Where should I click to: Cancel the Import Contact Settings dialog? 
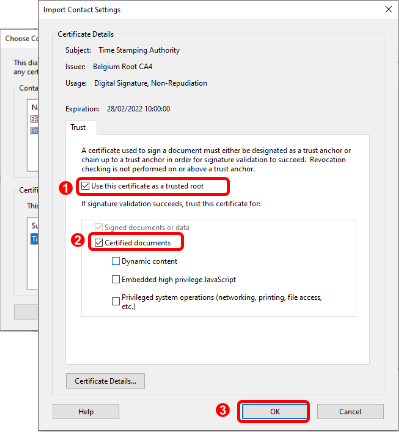click(350, 412)
